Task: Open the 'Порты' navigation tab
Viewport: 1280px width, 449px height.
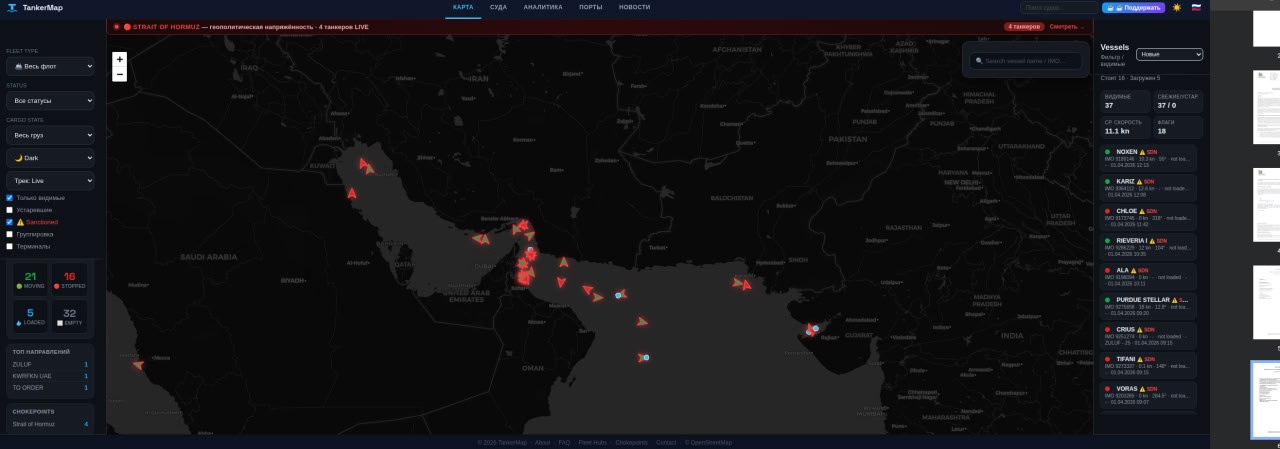Action: (x=590, y=7)
